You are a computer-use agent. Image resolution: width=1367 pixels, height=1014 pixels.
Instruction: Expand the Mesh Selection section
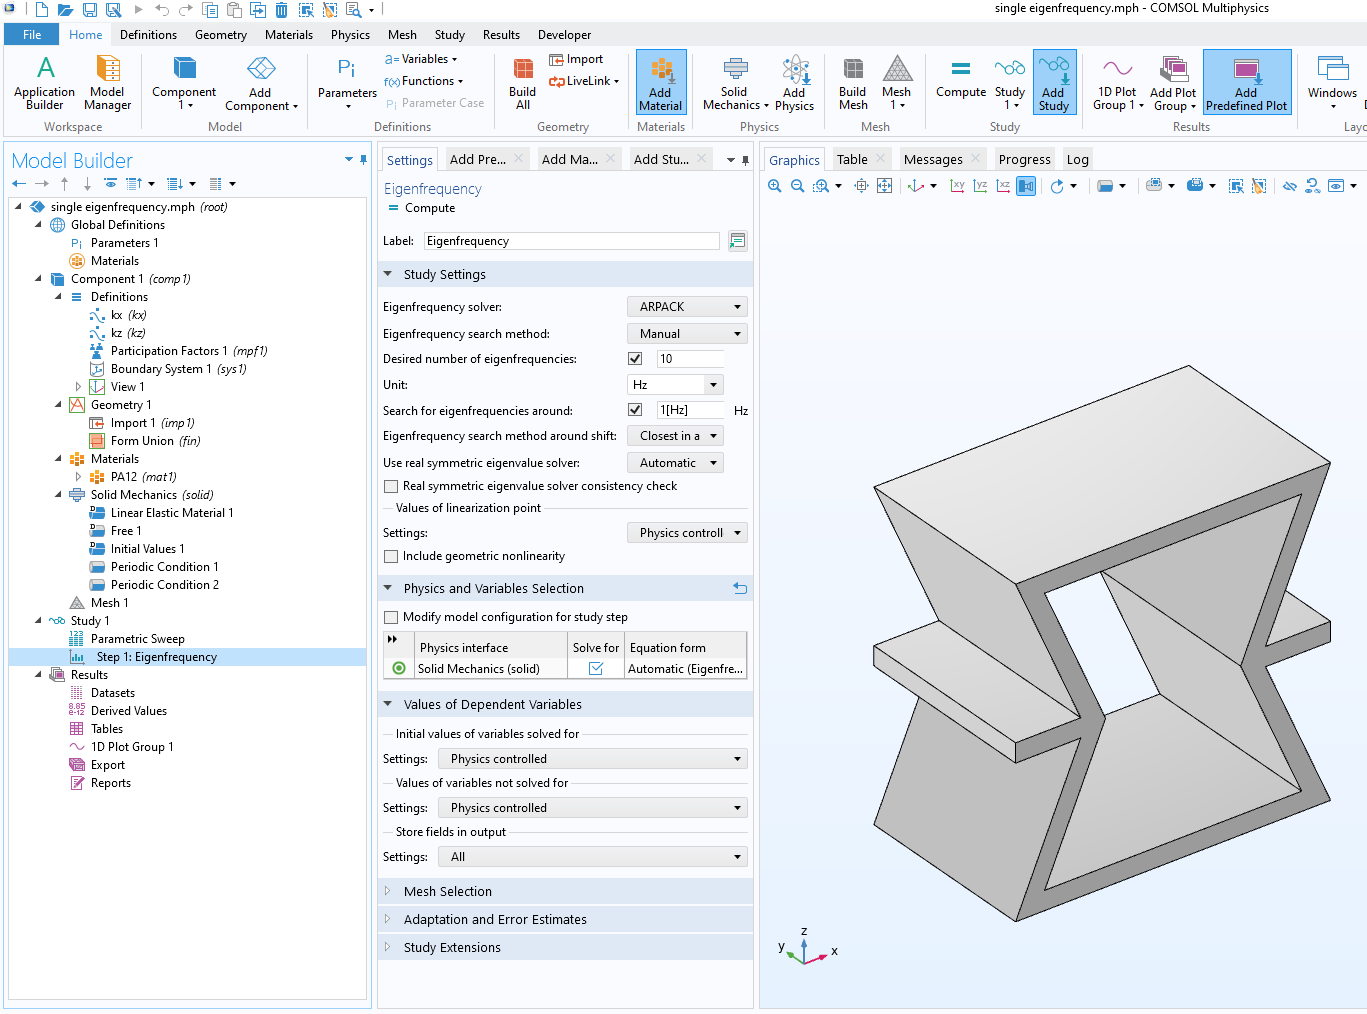coord(447,892)
